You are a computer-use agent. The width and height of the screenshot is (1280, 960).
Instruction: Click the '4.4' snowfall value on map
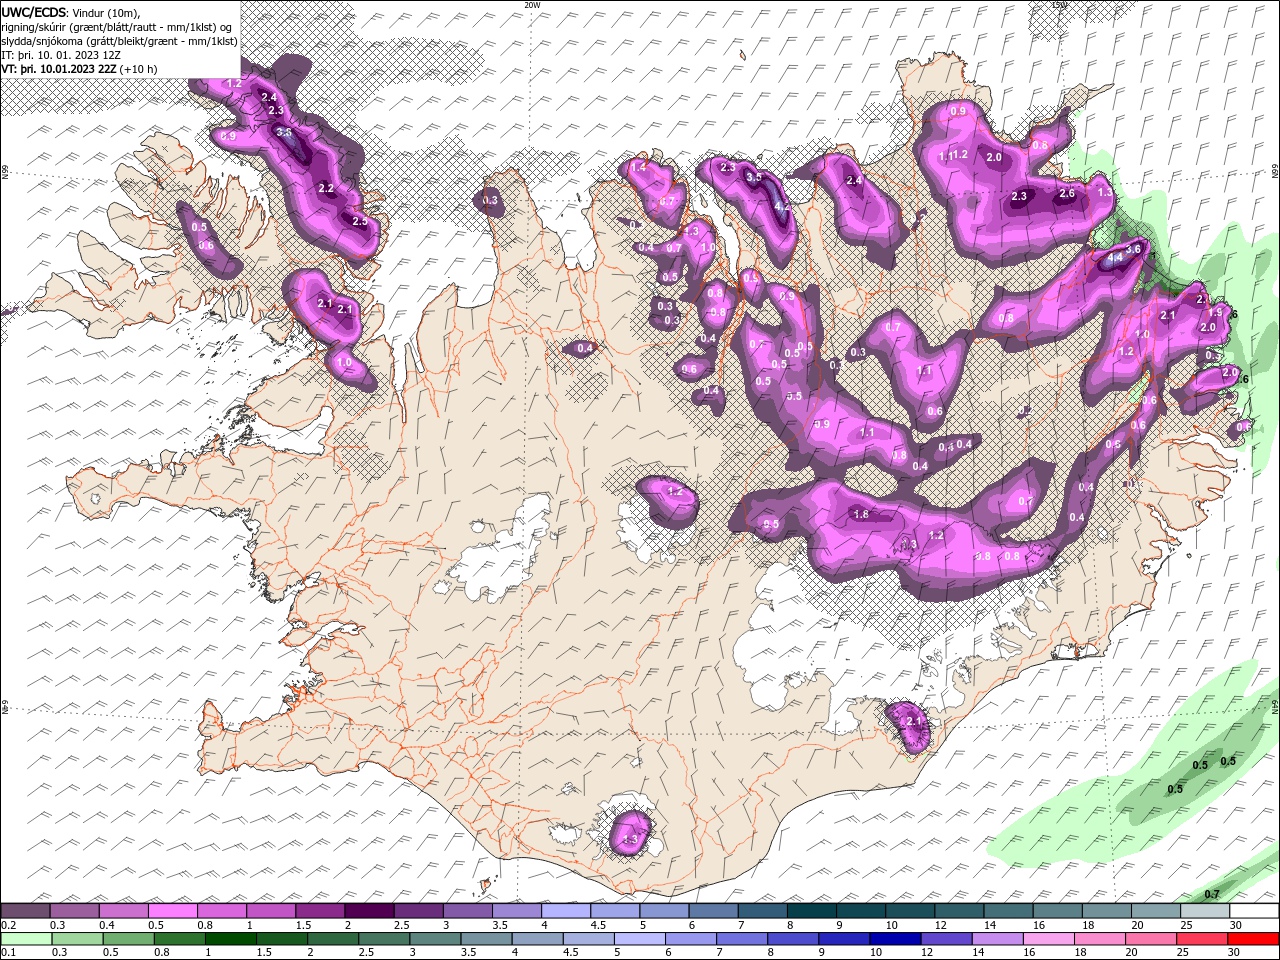pos(1115,259)
